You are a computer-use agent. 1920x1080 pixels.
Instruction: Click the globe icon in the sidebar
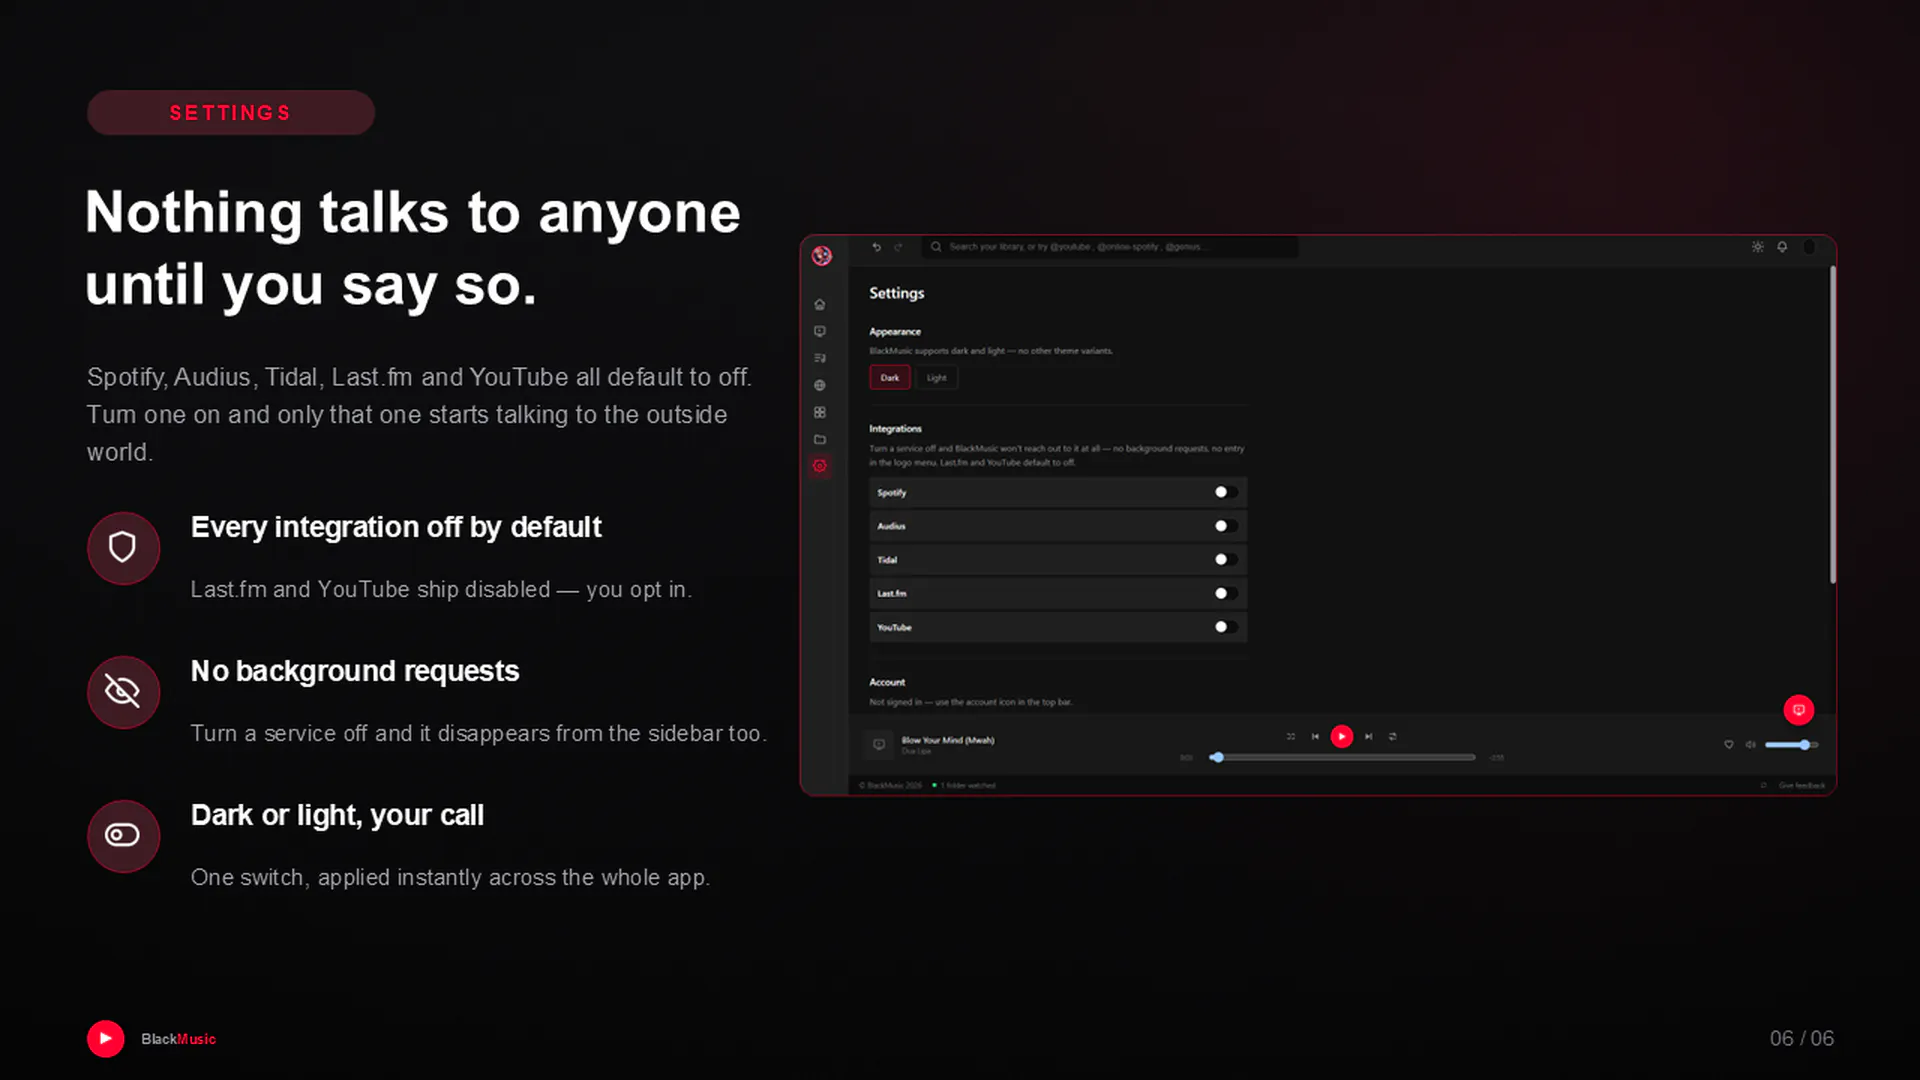[x=820, y=385]
